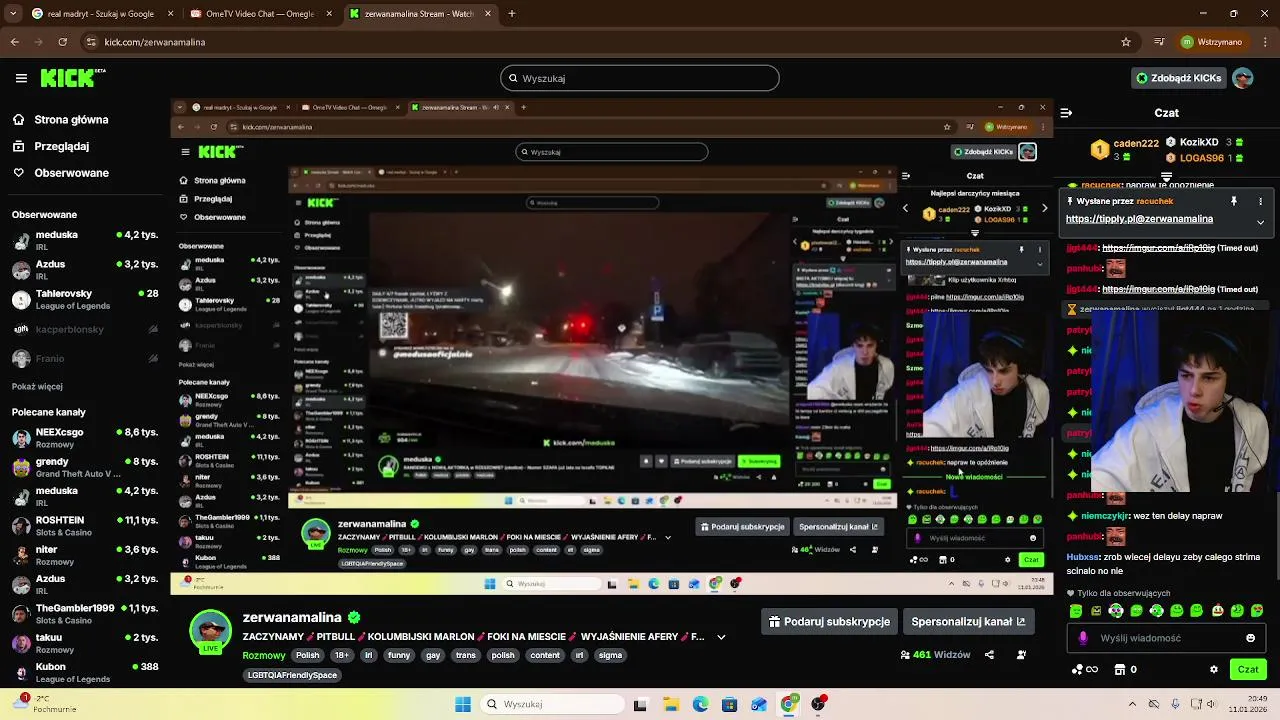Open the hamburger menu beside Kick logo
Image resolution: width=1280 pixels, height=720 pixels.
(x=21, y=78)
